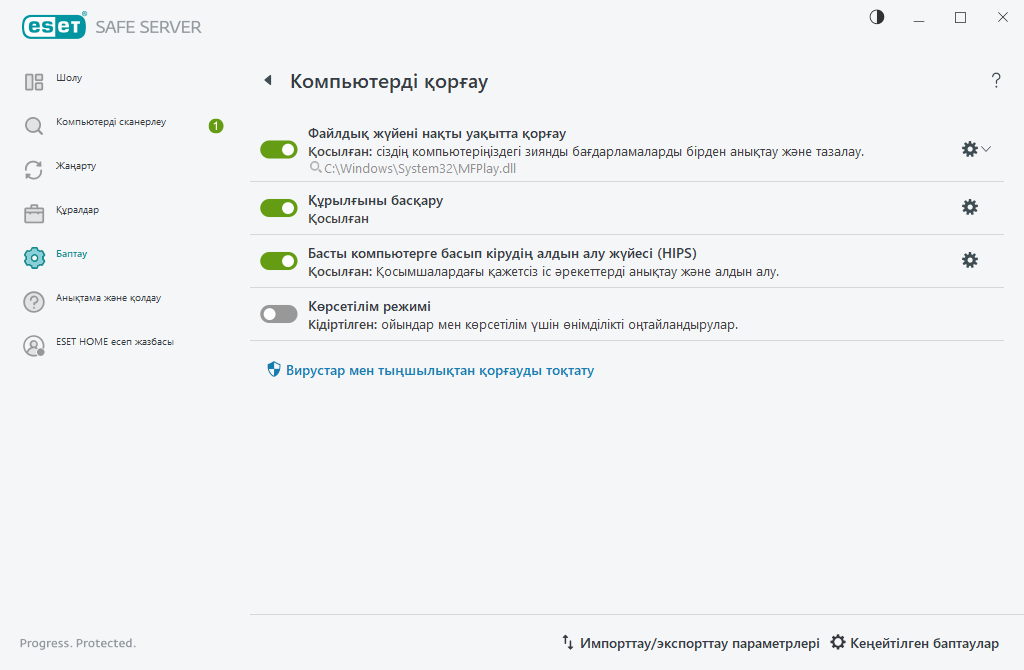Enable the Көрсетілім режимі toggle

pyautogui.click(x=278, y=313)
